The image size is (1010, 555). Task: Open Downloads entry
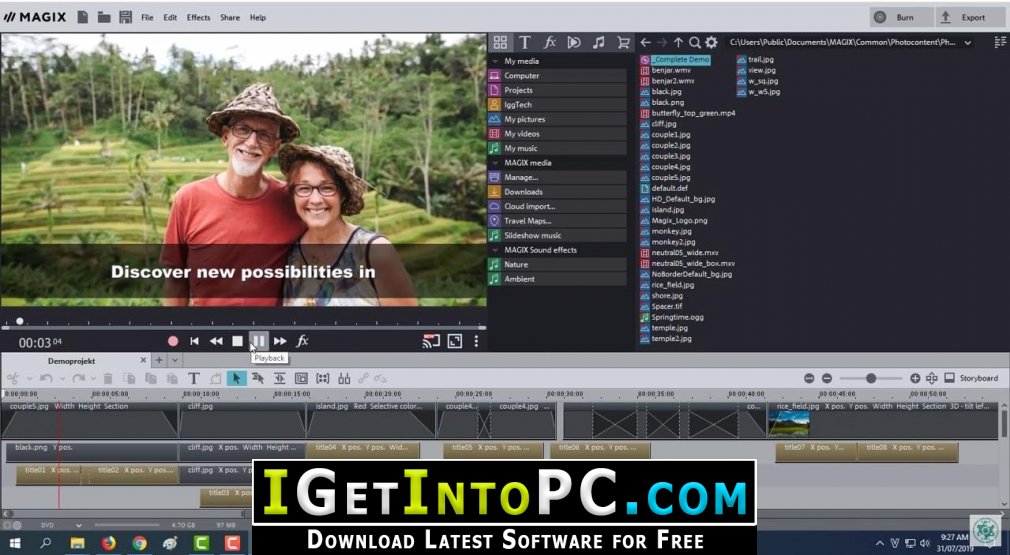[557, 192]
